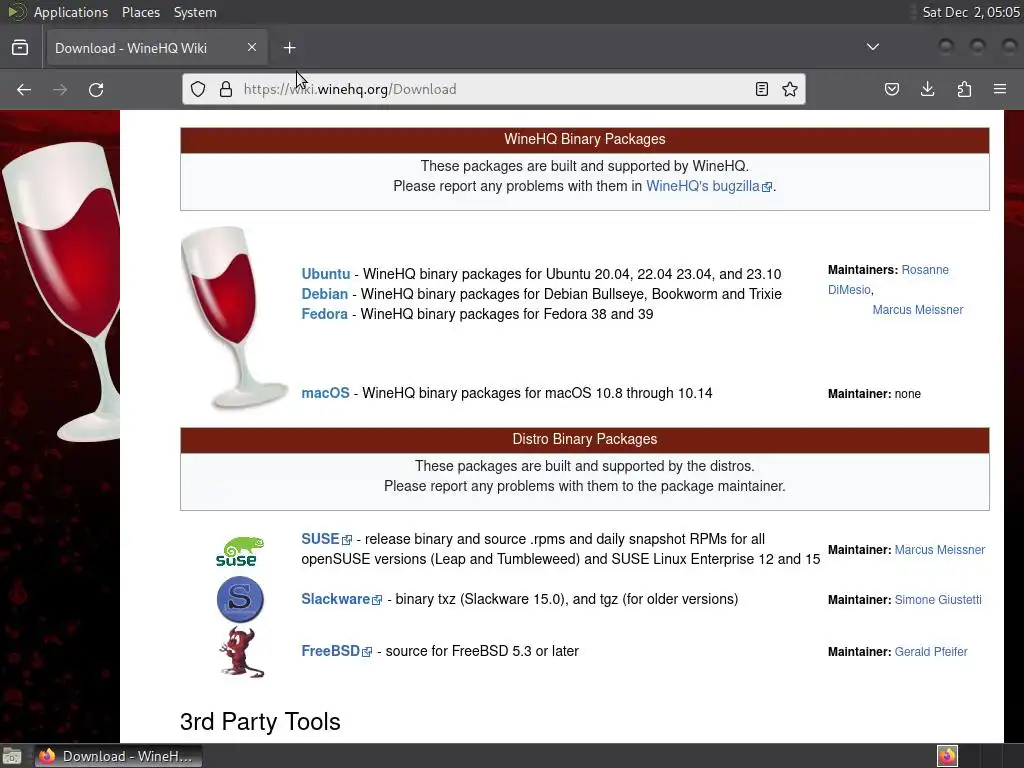The image size is (1024, 768).
Task: Open the extensions menu
Action: 964,89
